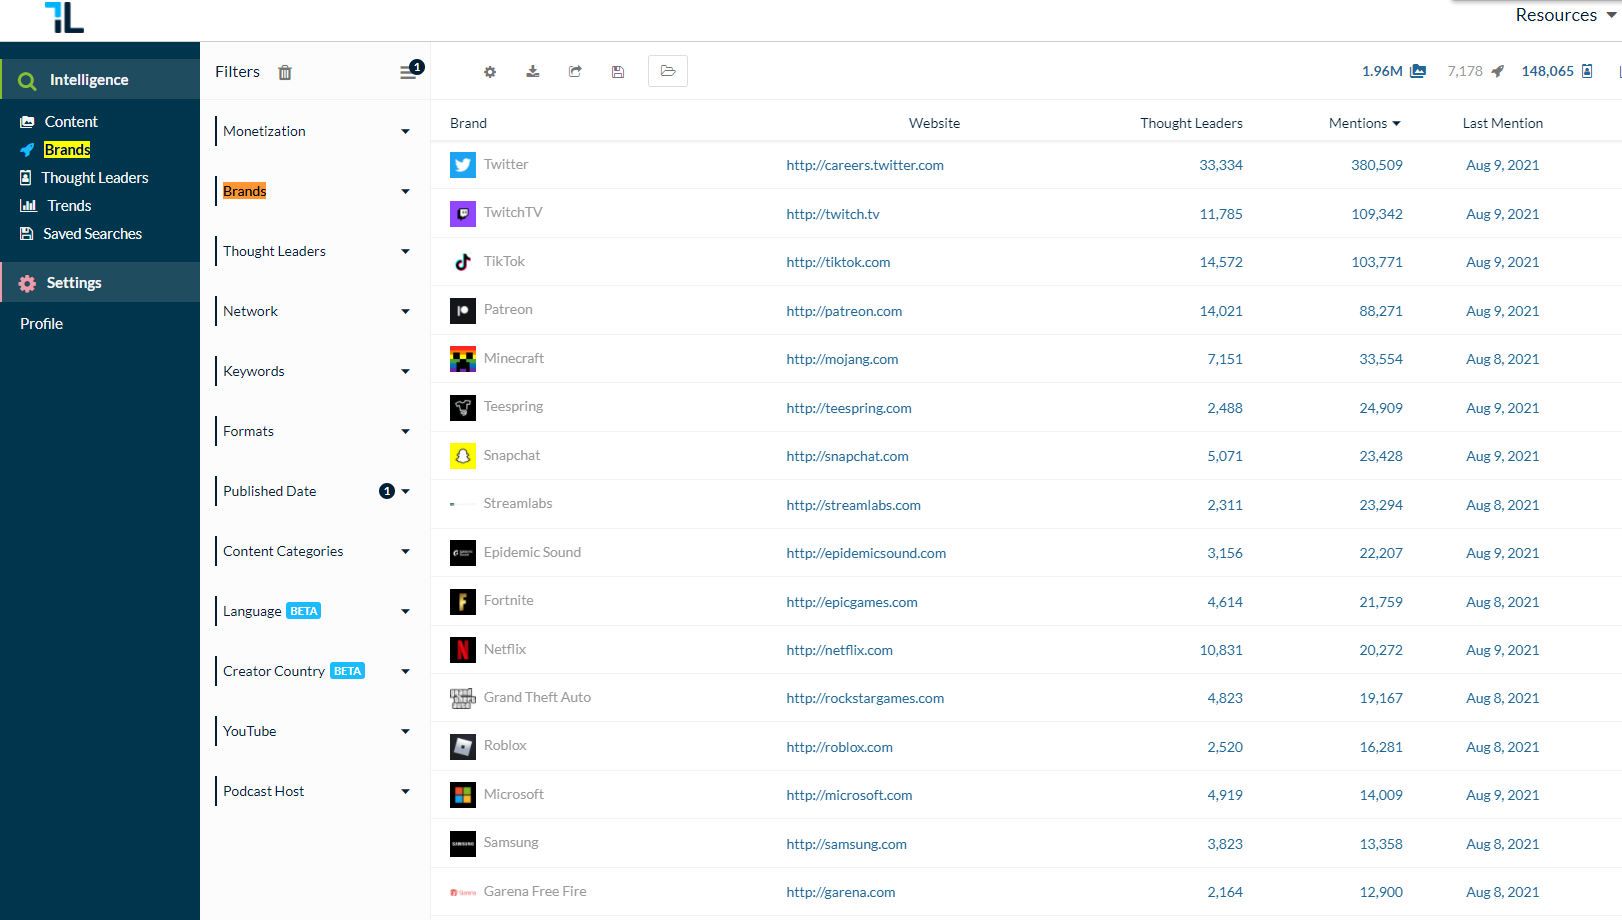Open Saved Searches in sidebar
The width and height of the screenshot is (1622, 920).
click(93, 234)
